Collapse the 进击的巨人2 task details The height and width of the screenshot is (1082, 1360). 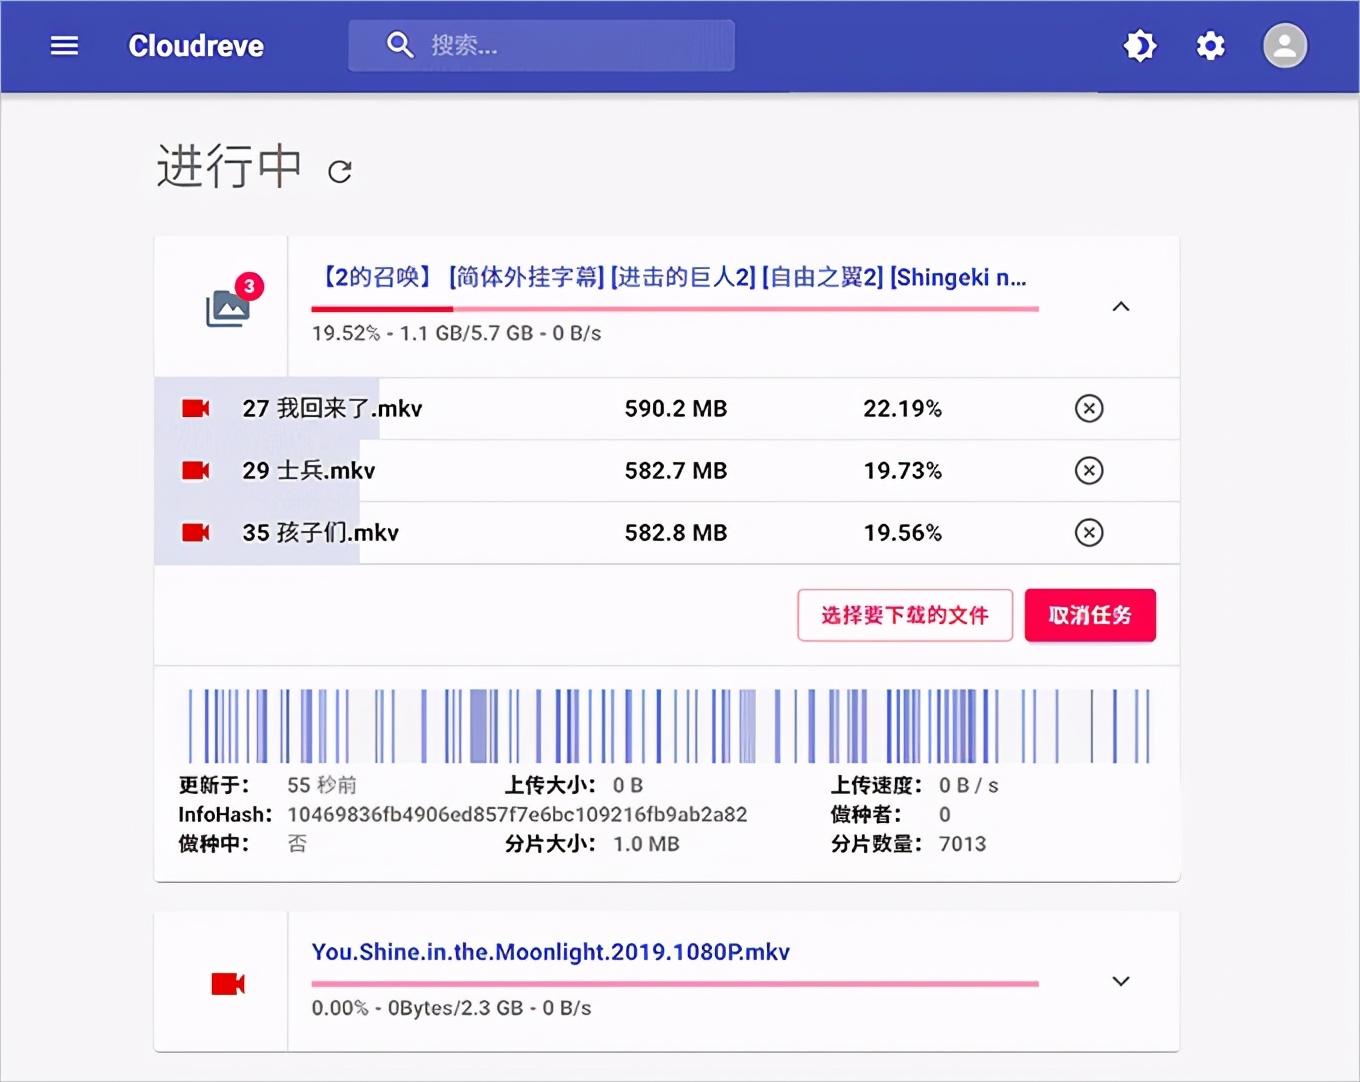pos(1120,307)
